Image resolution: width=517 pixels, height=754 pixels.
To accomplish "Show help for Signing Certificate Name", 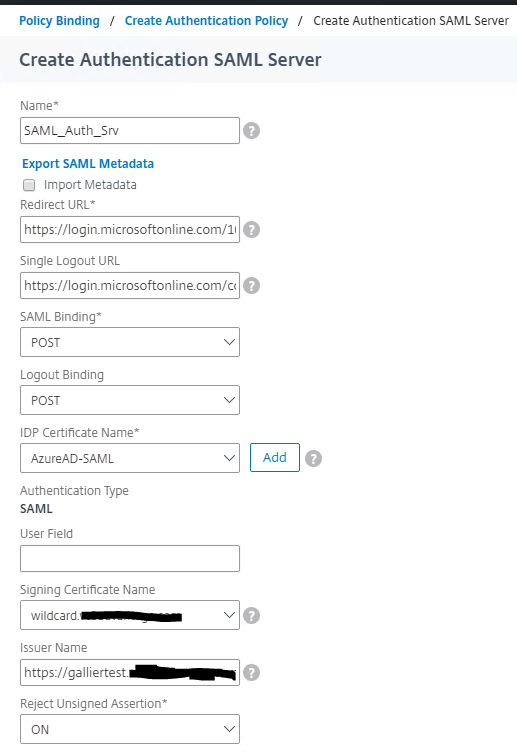I will (251, 615).
